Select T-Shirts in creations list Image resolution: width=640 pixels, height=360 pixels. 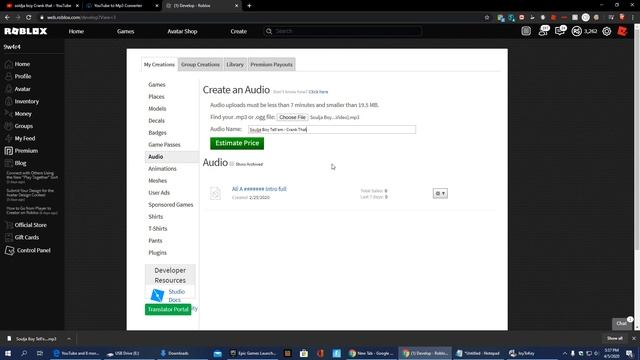(158, 229)
